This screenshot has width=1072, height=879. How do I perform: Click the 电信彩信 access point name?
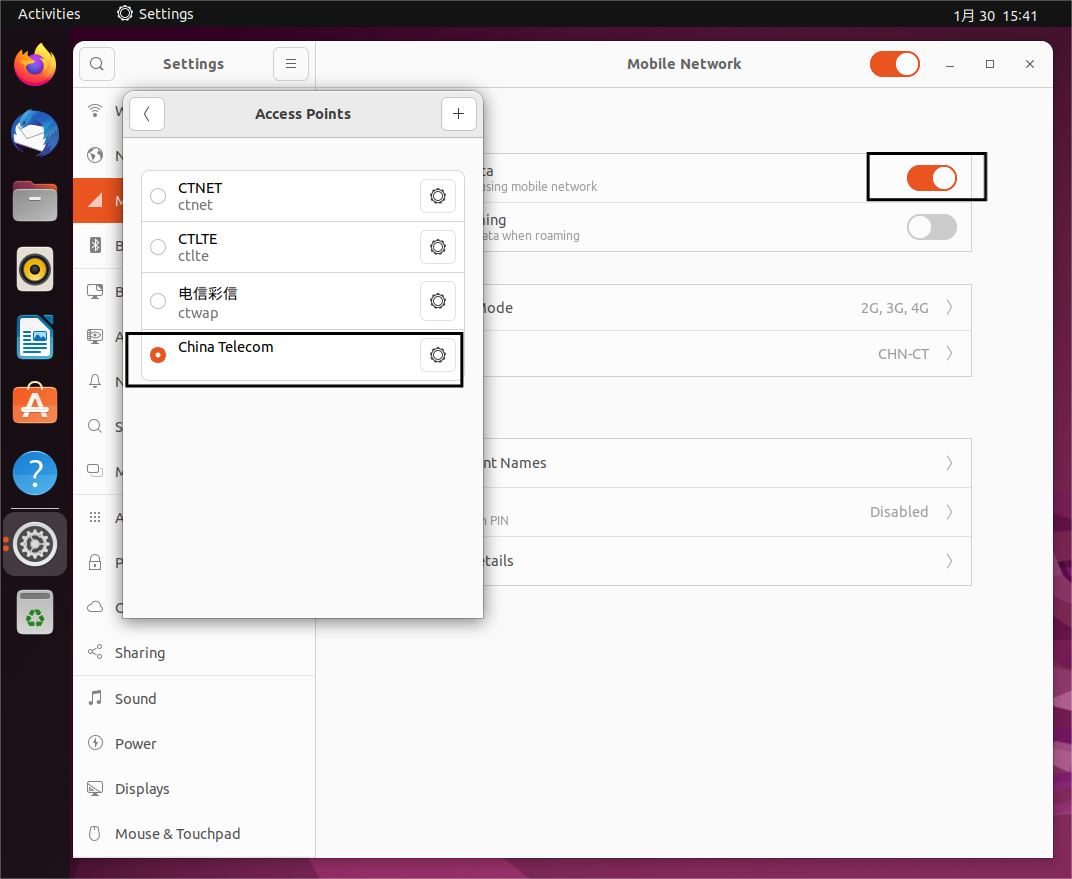(208, 293)
